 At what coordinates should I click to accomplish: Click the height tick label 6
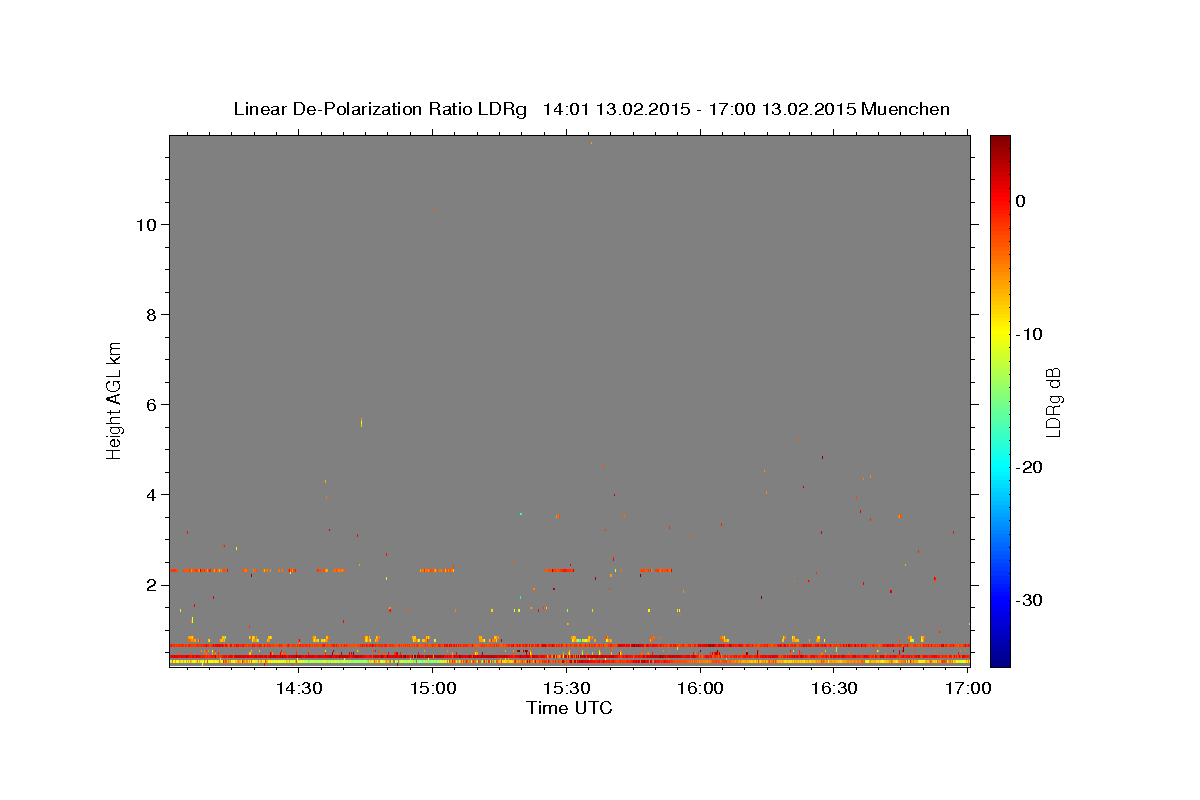[x=149, y=405]
